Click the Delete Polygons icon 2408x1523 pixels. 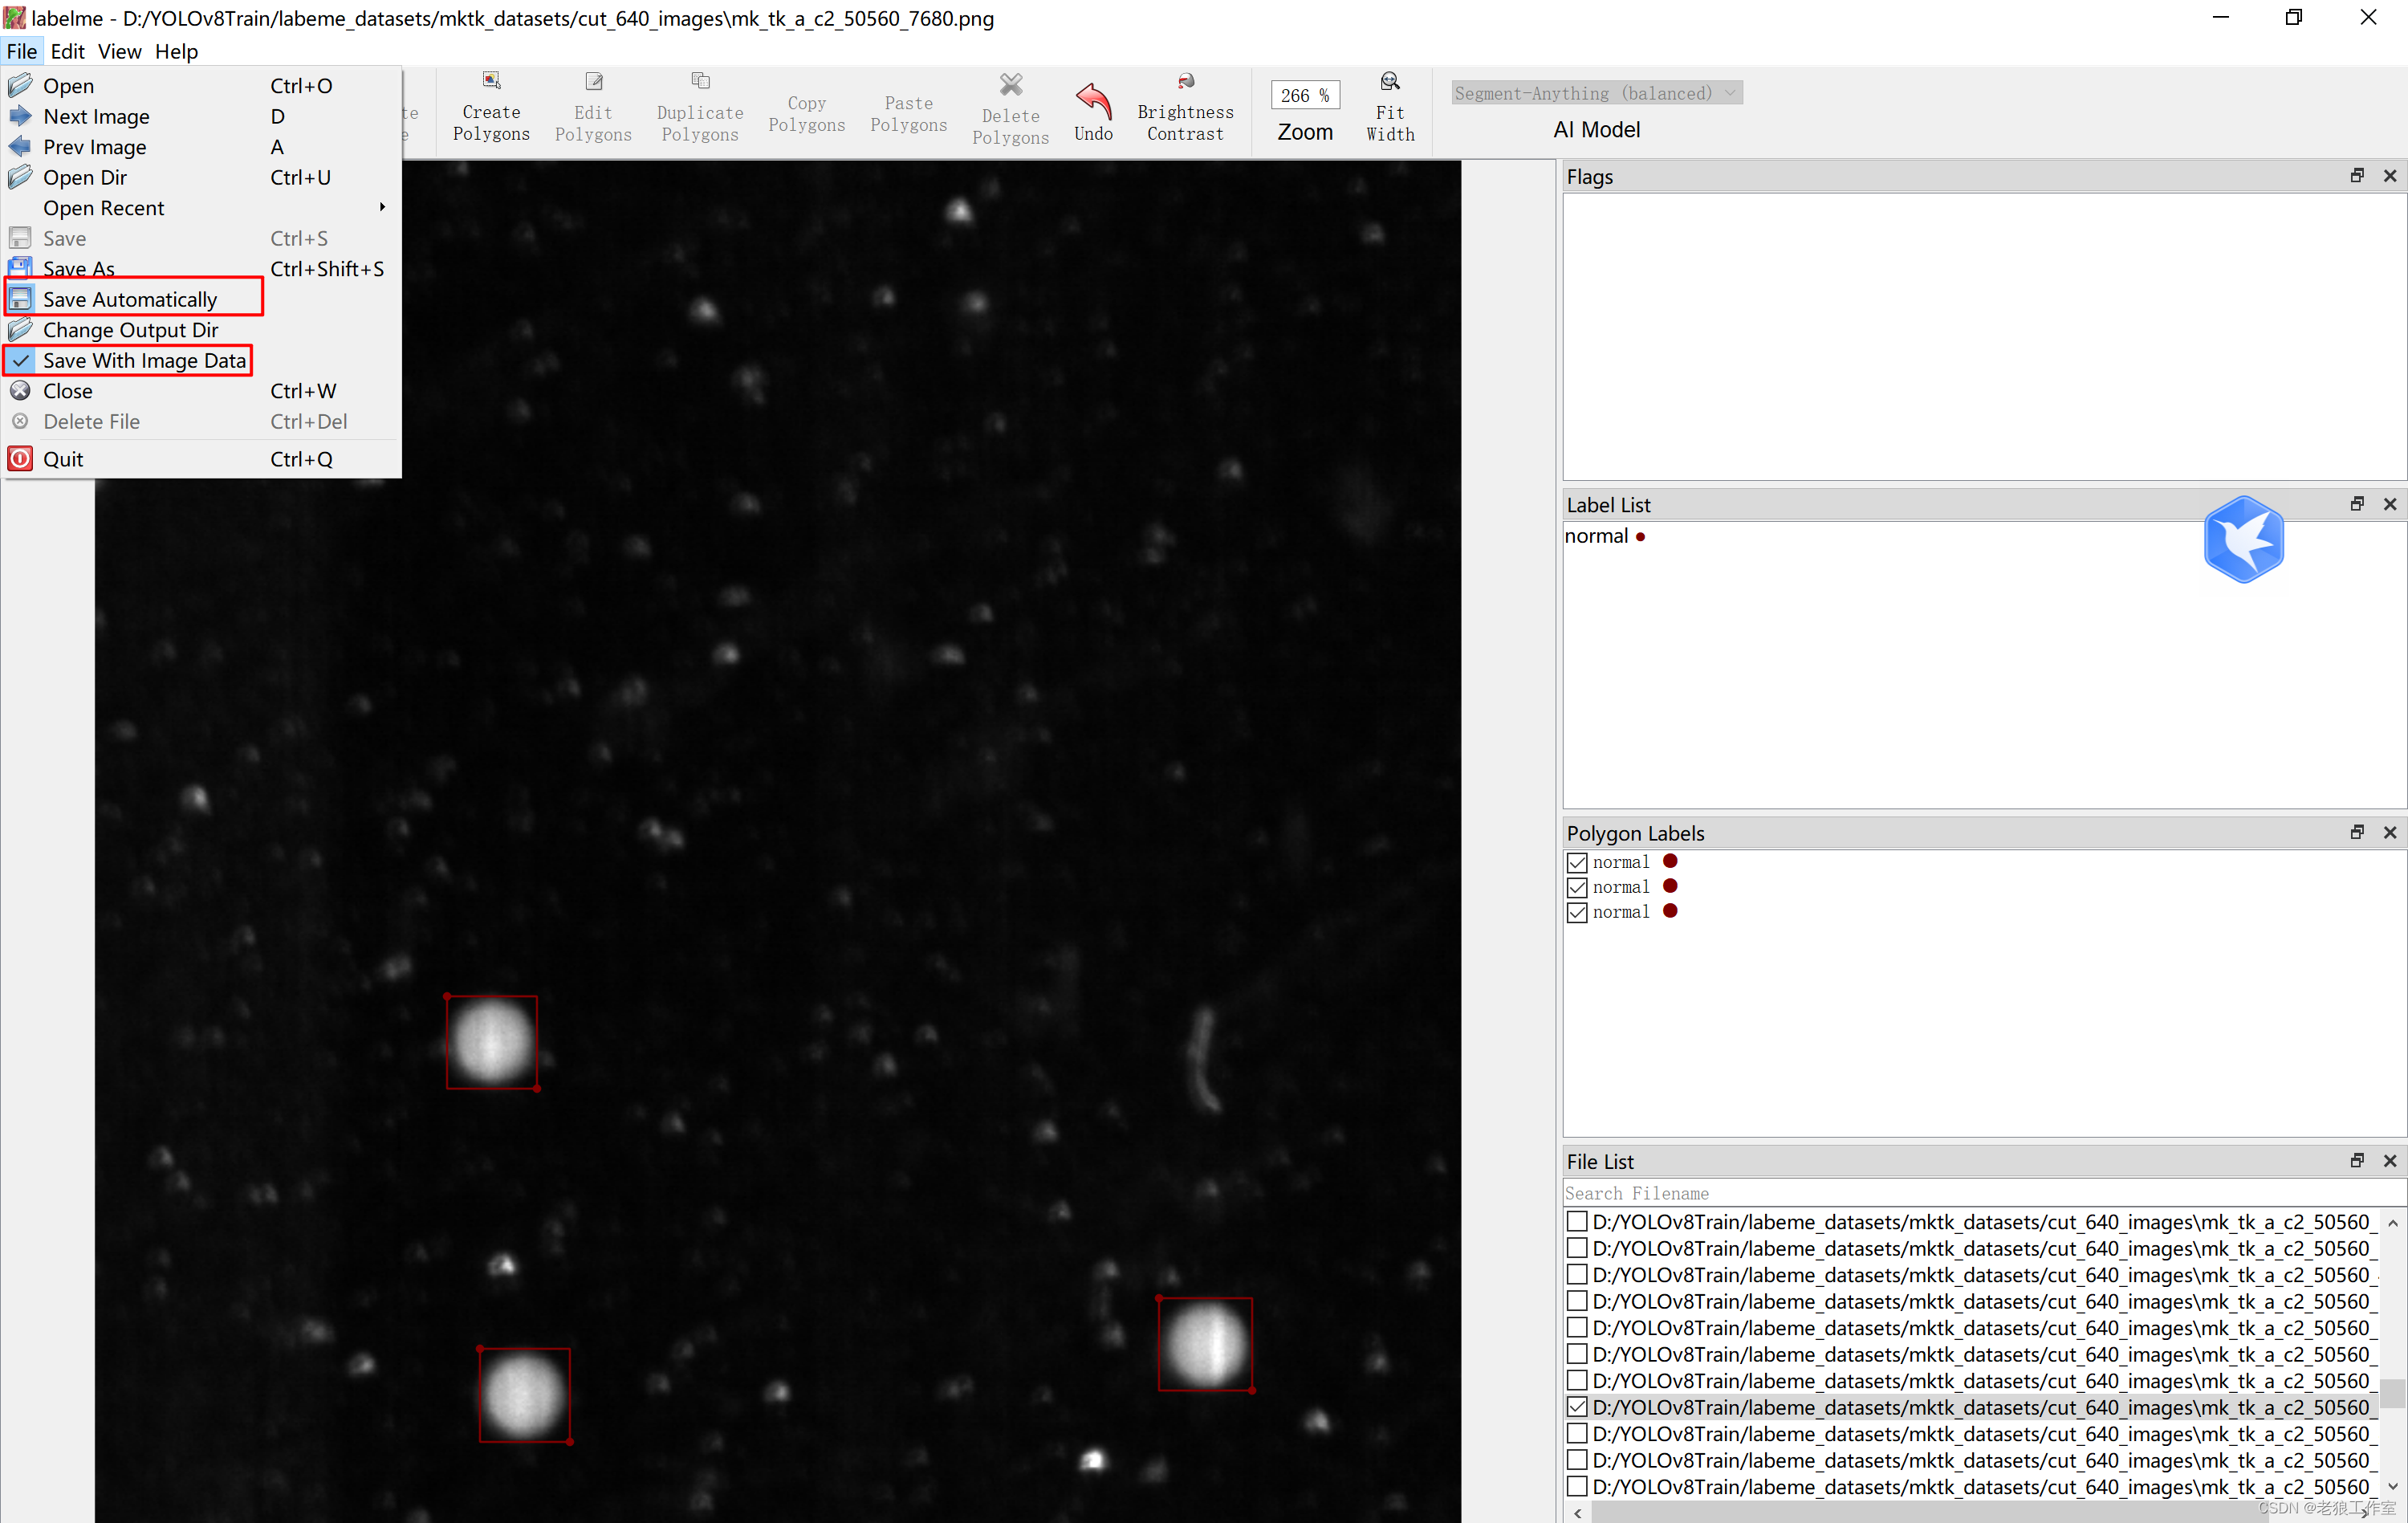(x=1010, y=85)
